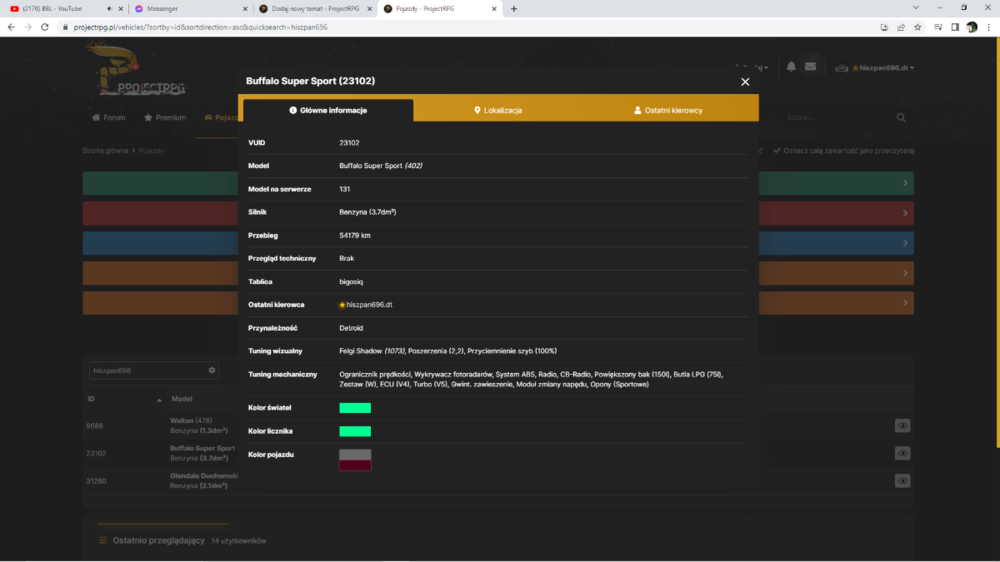
Task: Open the messages envelope icon
Action: coord(811,66)
